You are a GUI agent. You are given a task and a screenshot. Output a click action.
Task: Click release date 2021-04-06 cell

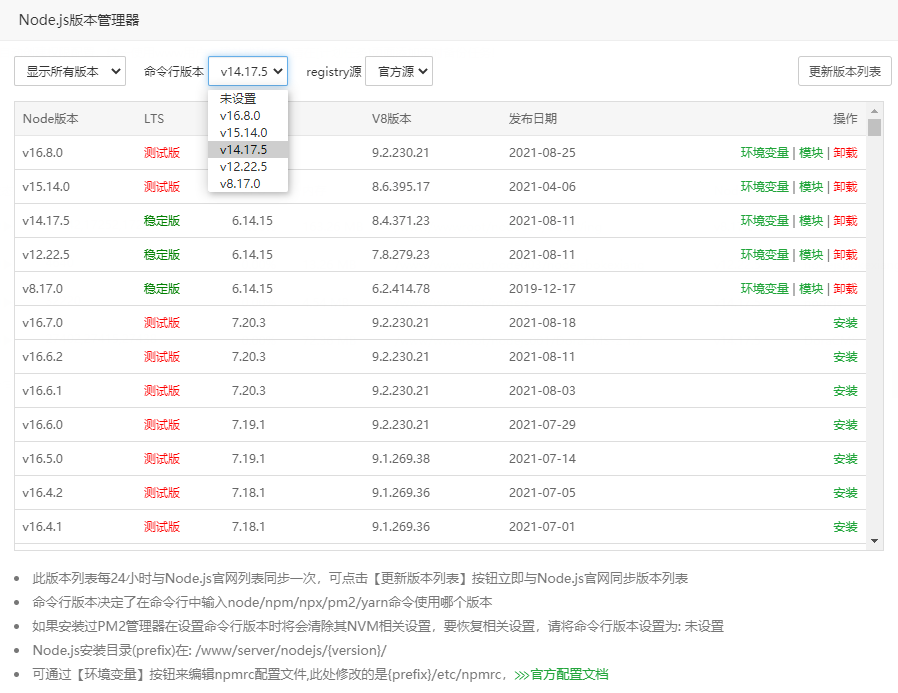(542, 187)
